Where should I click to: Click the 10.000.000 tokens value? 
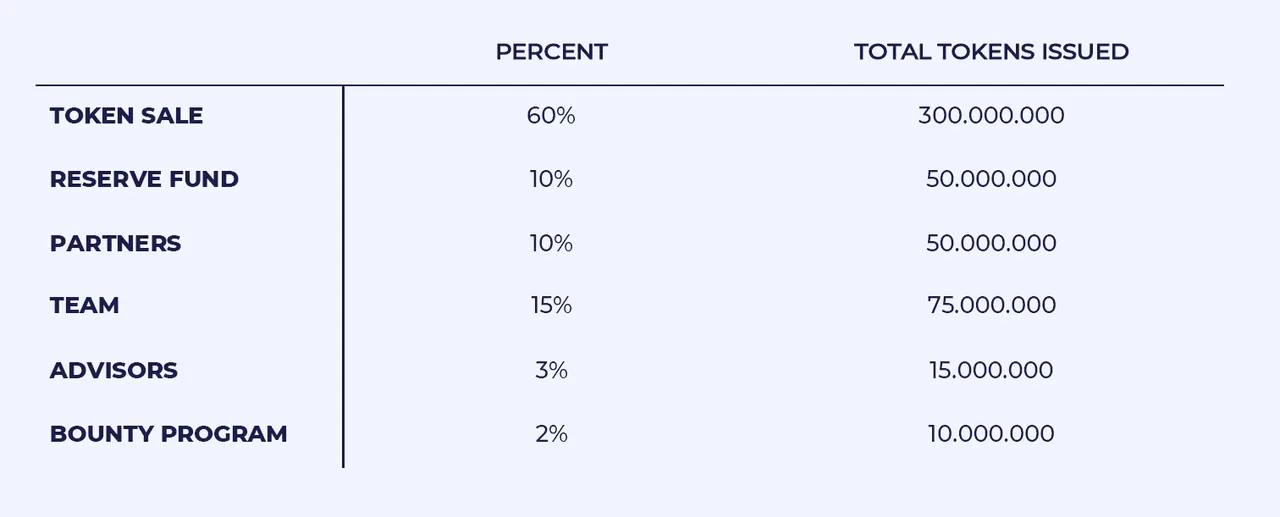pos(991,434)
